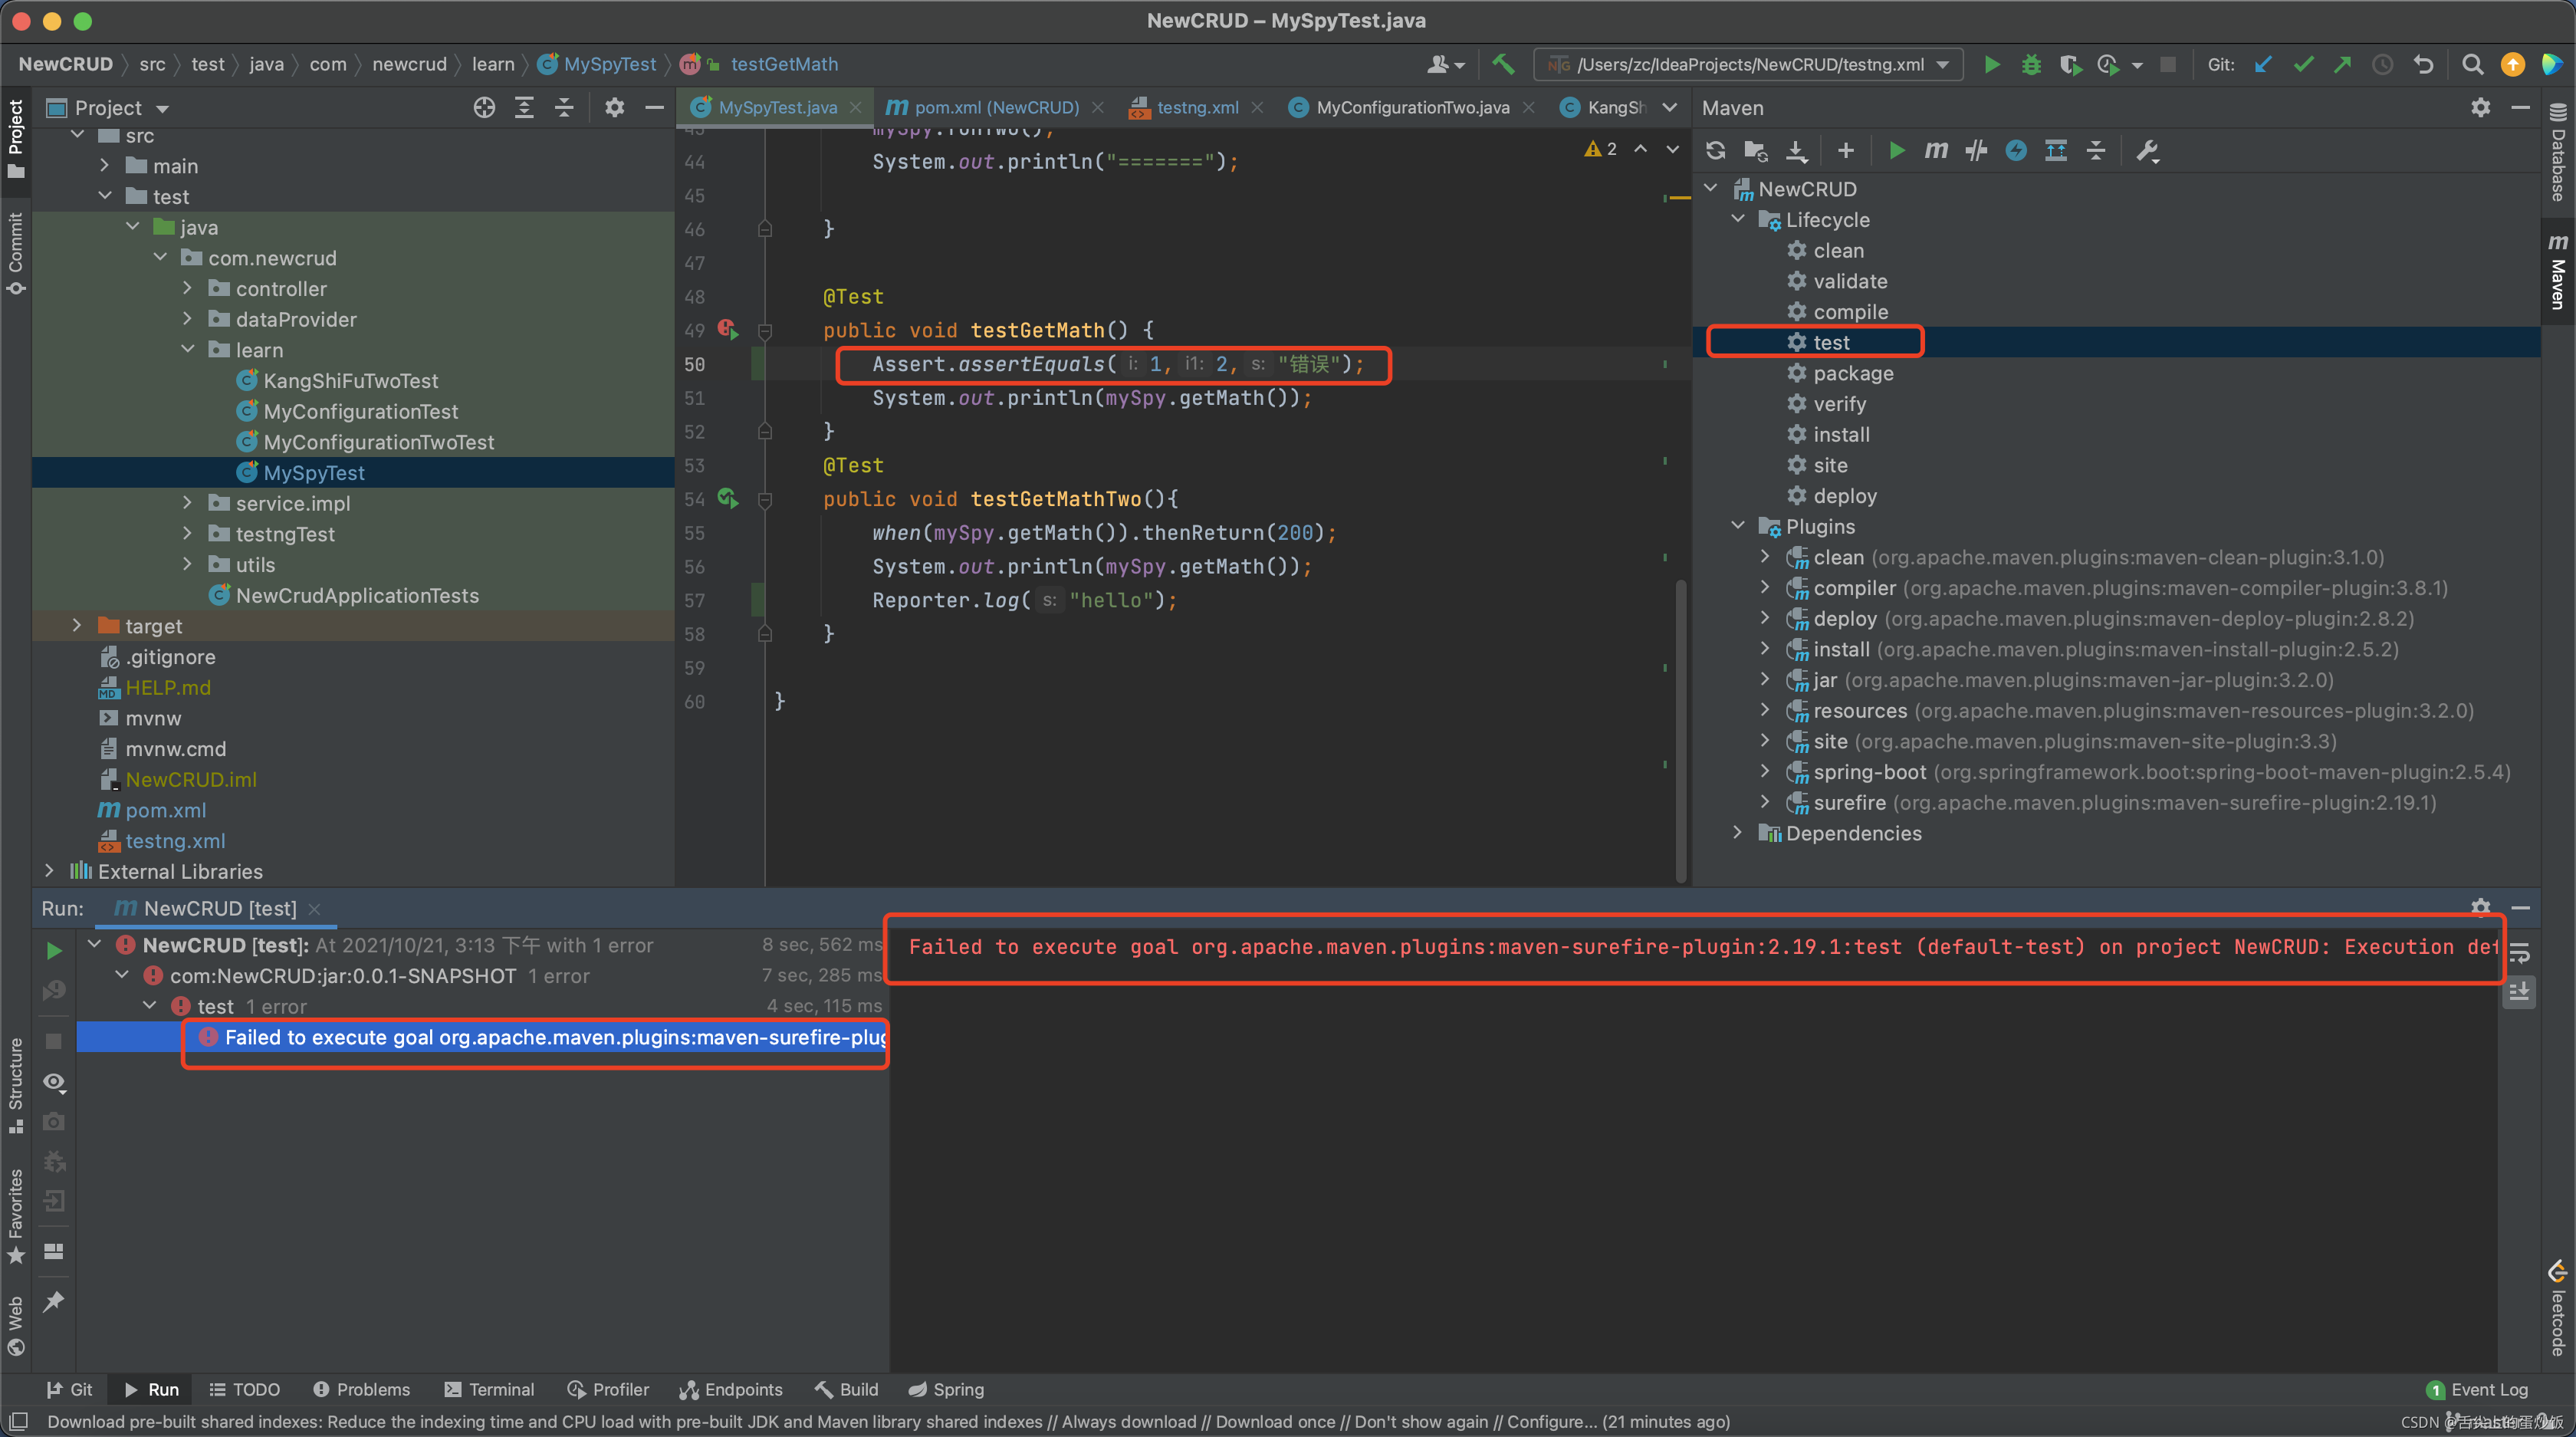Click Execute Maven Goal icon
The image size is (2576, 1437).
click(1936, 150)
